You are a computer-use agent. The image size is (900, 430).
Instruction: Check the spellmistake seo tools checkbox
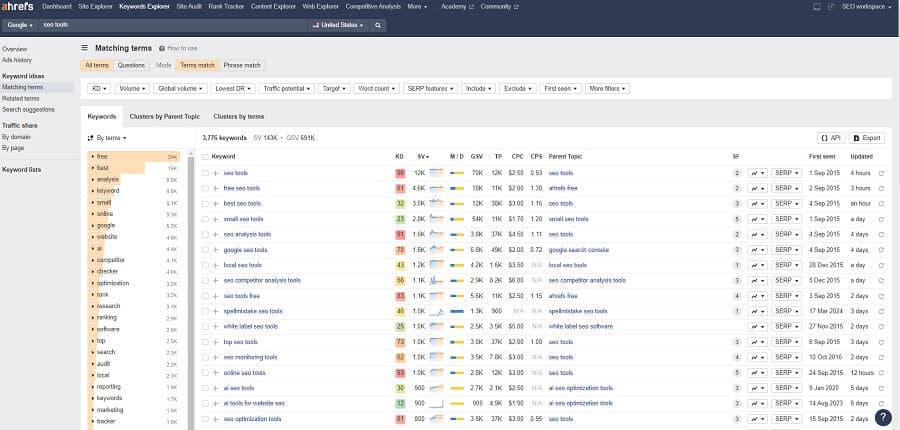pyautogui.click(x=205, y=311)
